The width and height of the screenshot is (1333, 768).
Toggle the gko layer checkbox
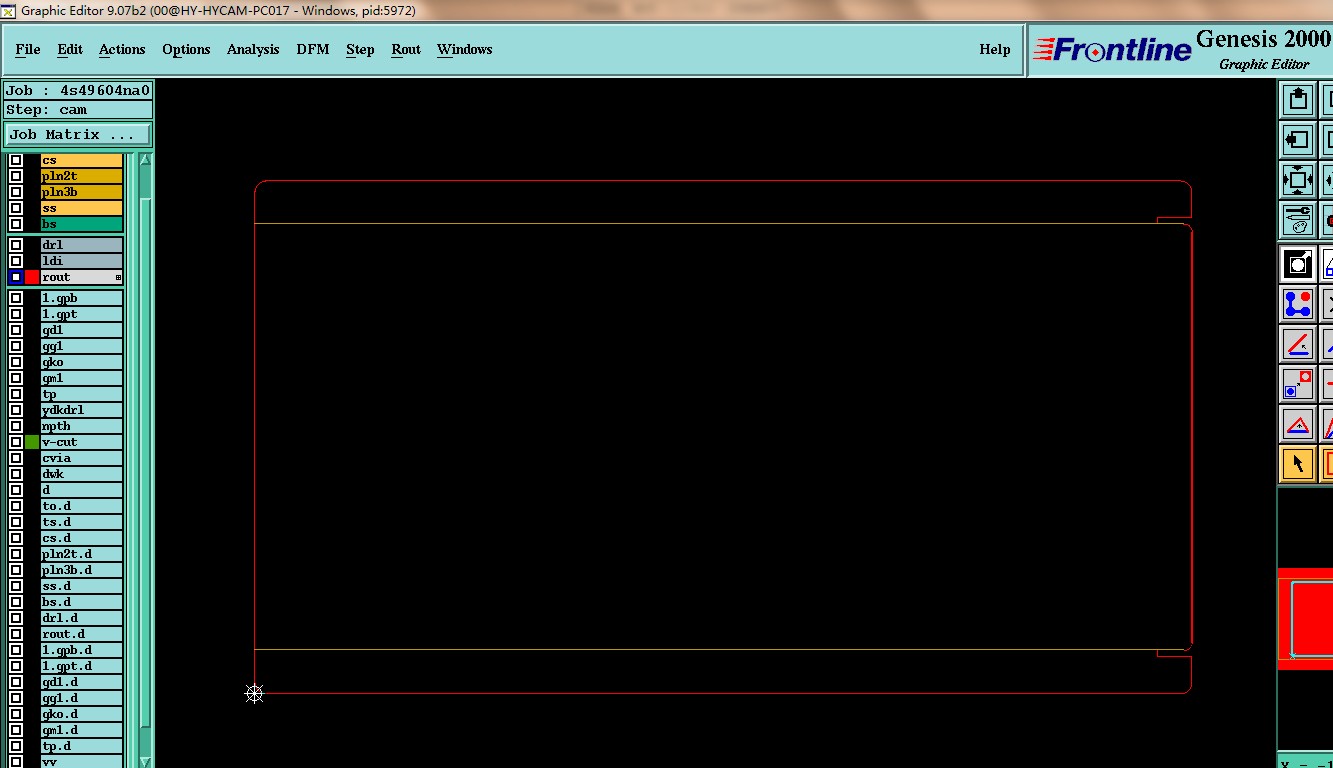pyautogui.click(x=16, y=362)
